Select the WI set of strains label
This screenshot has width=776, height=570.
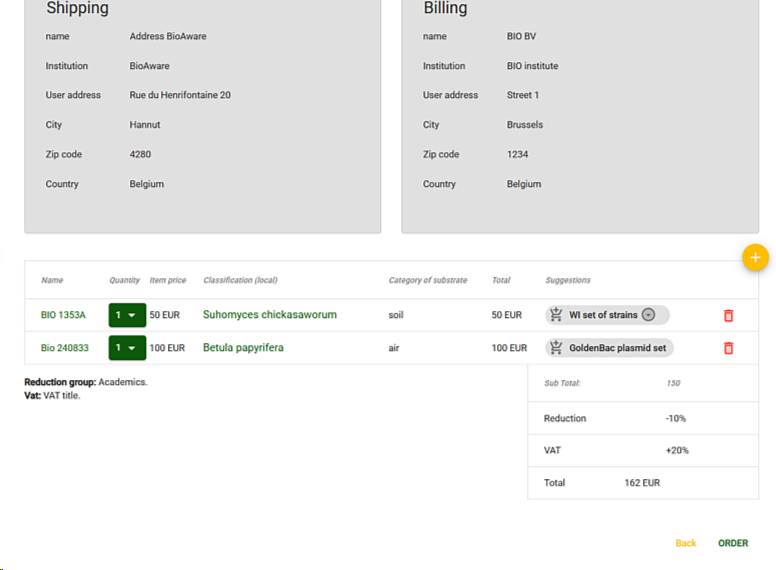(602, 315)
